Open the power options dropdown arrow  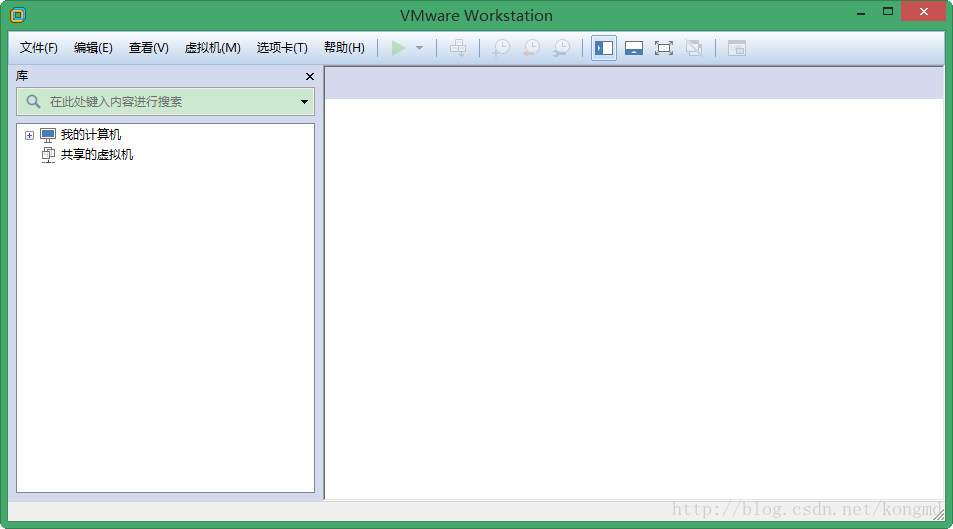pyautogui.click(x=419, y=48)
